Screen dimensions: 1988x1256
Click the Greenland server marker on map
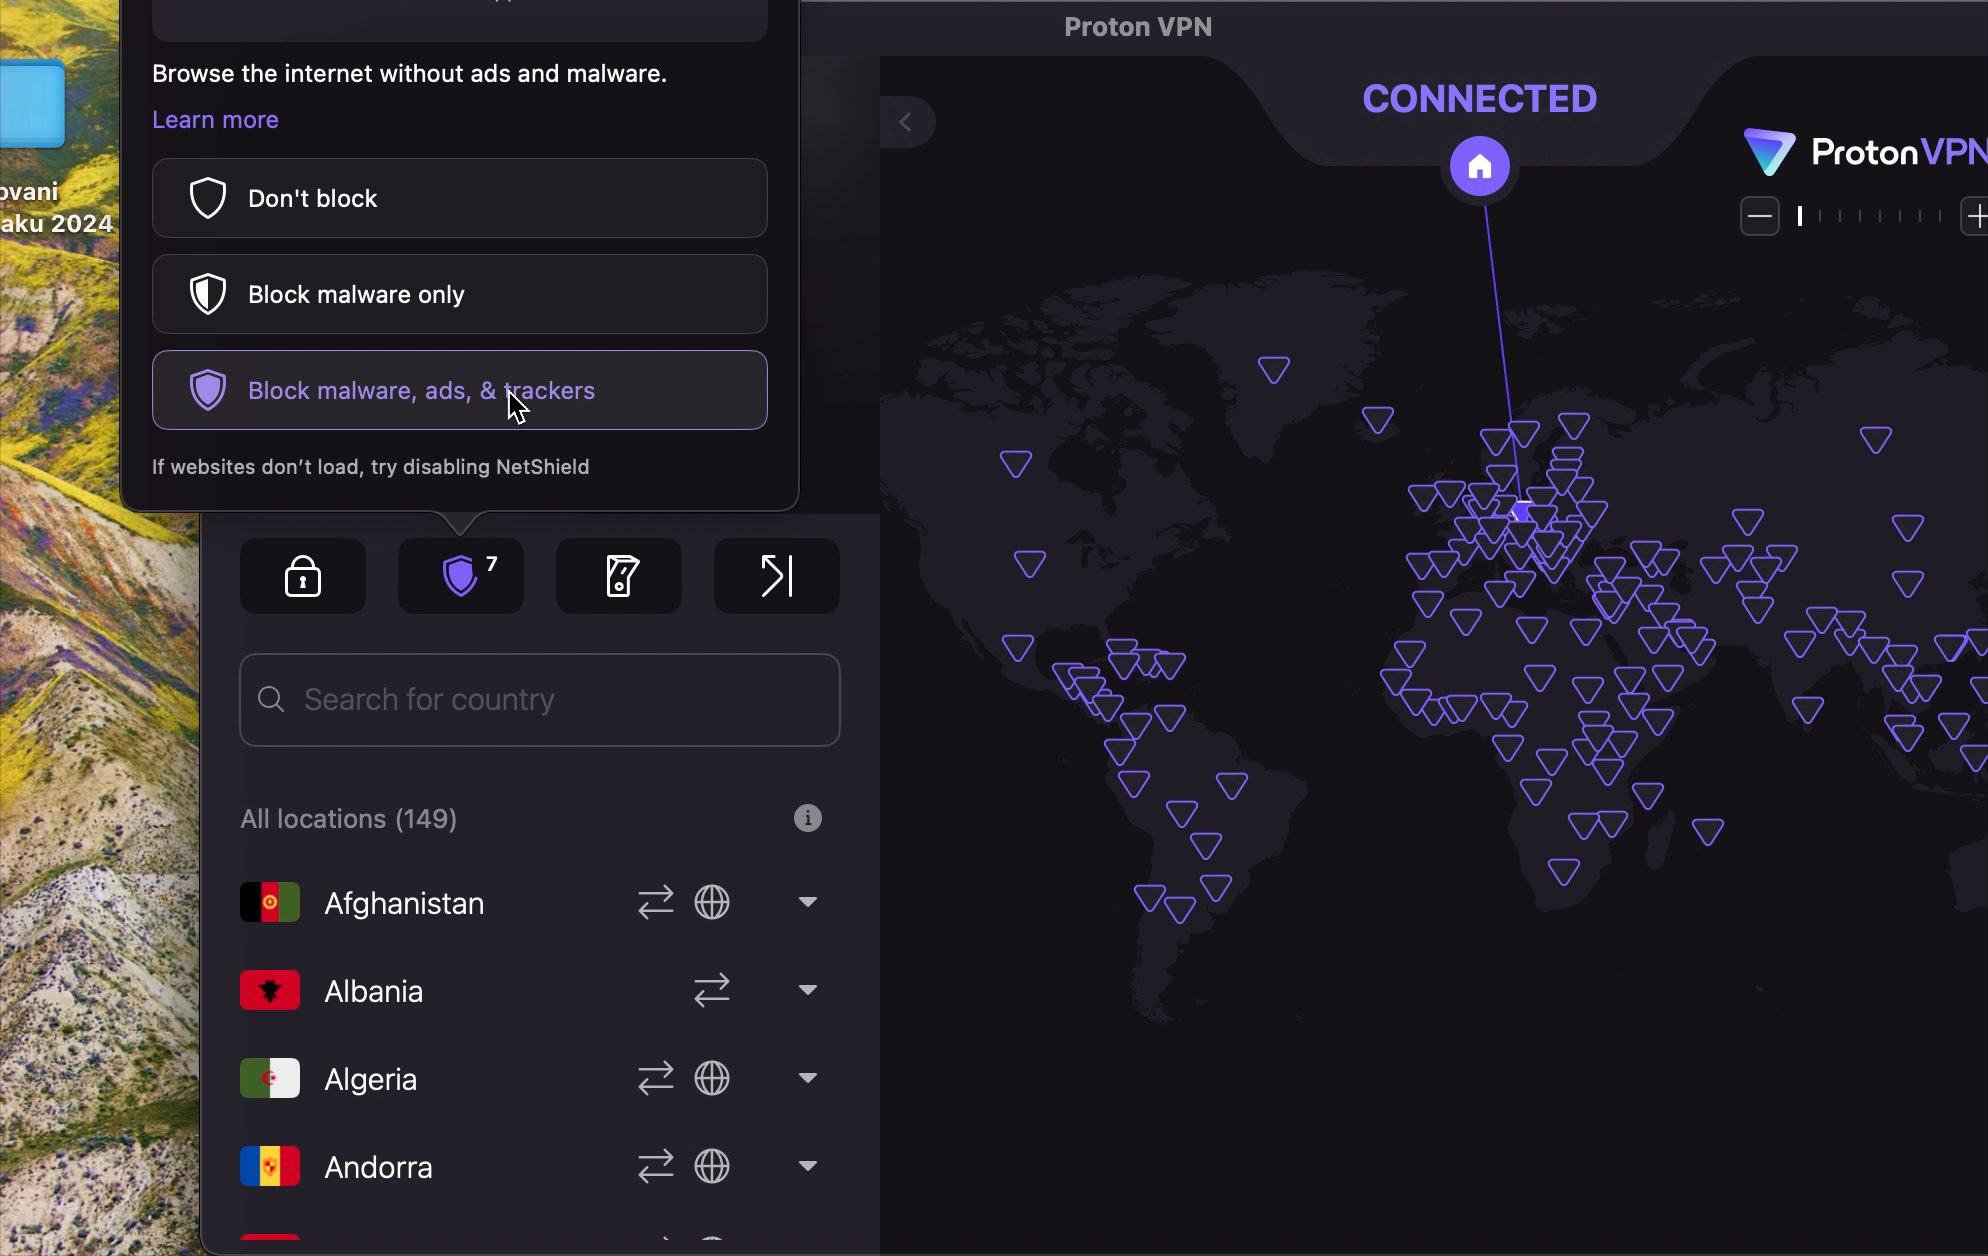[1274, 369]
